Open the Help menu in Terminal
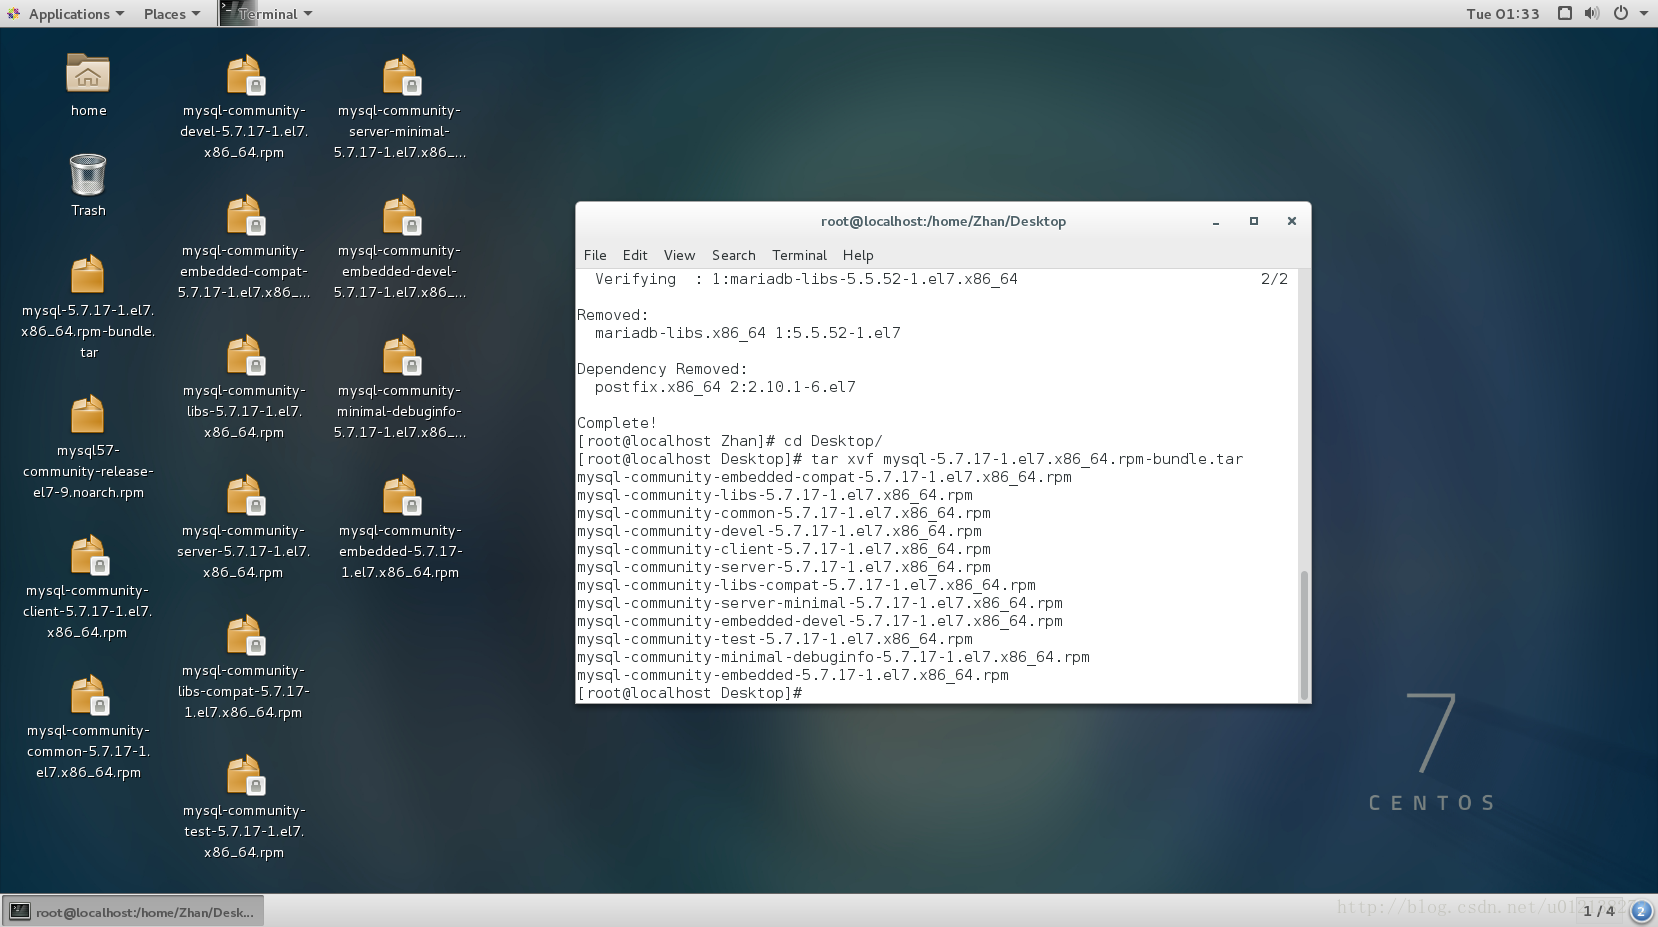The height and width of the screenshot is (927, 1658). [x=857, y=255]
